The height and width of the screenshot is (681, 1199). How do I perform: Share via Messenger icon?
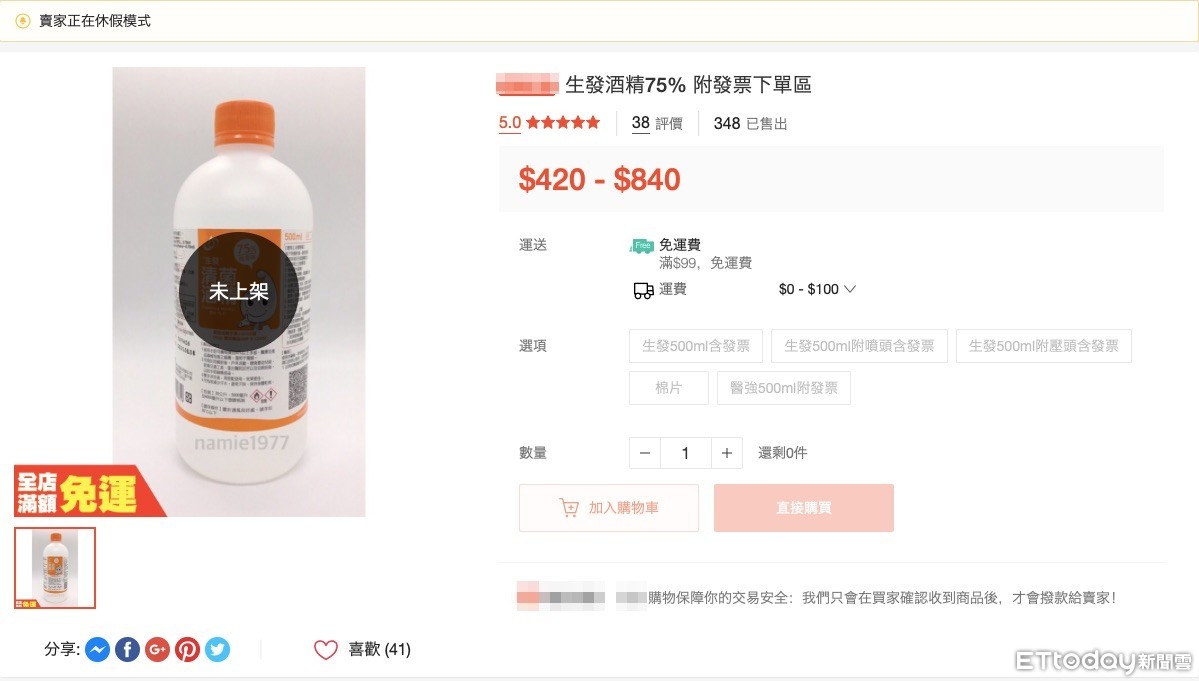(x=97, y=650)
